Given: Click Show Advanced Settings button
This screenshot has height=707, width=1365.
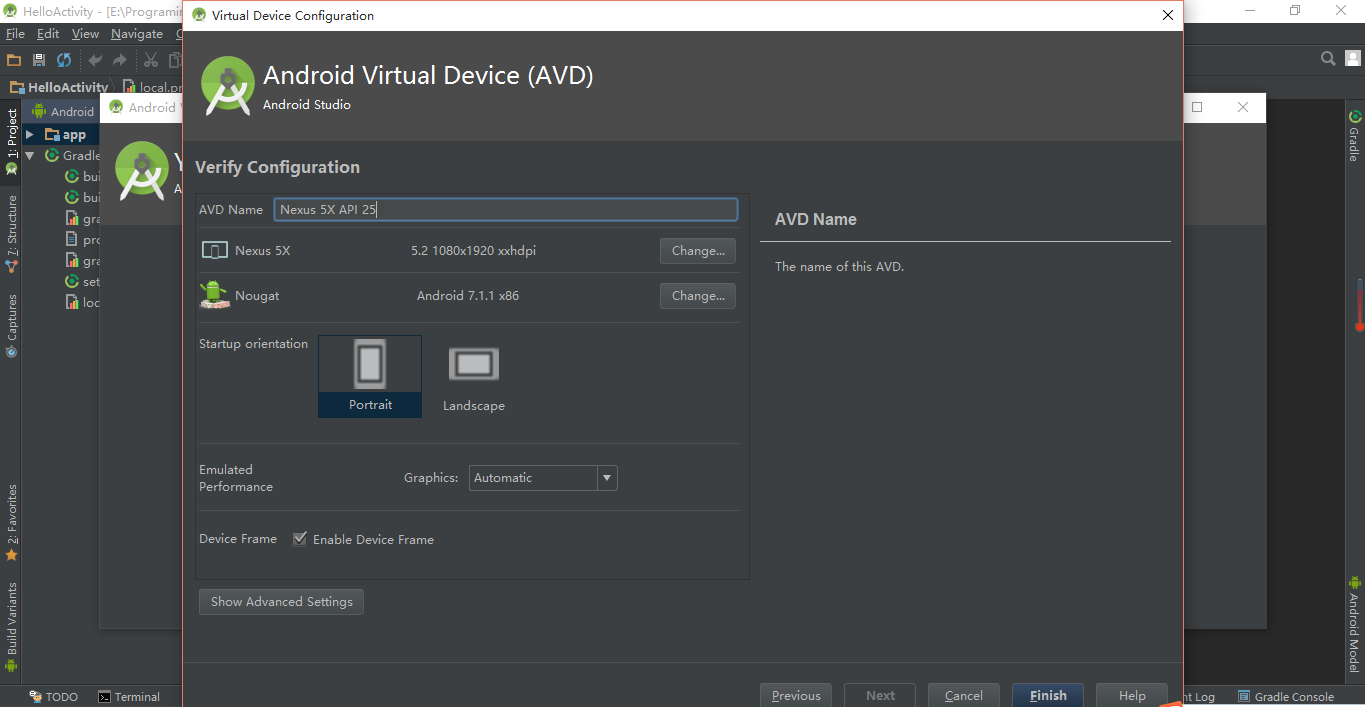Looking at the screenshot, I should tap(281, 602).
